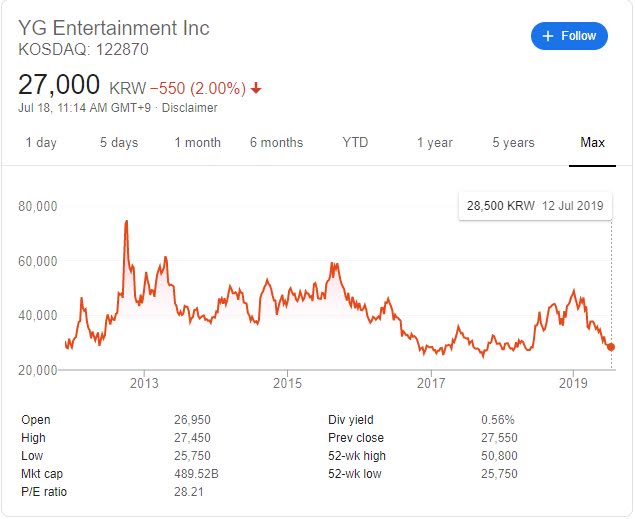The height and width of the screenshot is (519, 635).
Task: Click the Prev close label
Action: coord(356,438)
